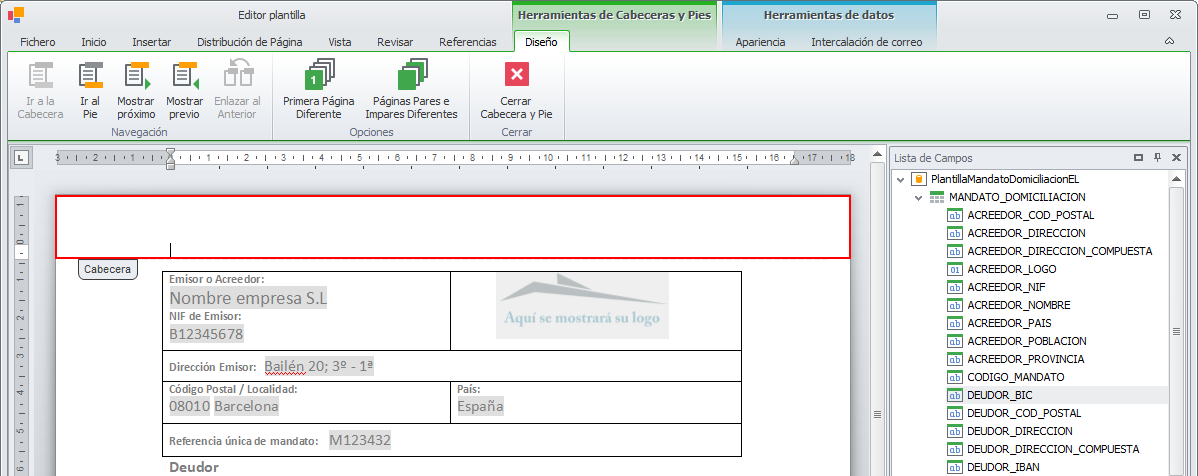1198x476 pixels.
Task: Collapse the ribbon with the chevron arrow
Action: pyautogui.click(x=1170, y=41)
